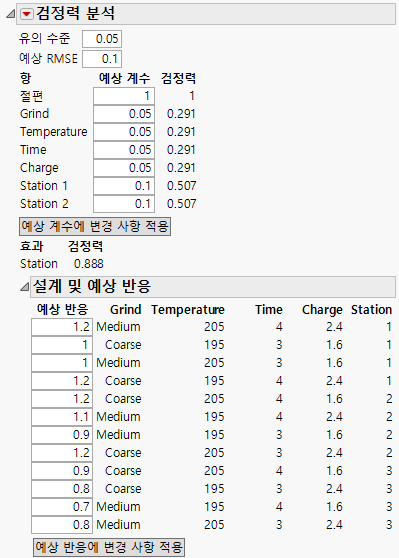The image size is (399, 558).
Task: Click the 예상 계수에 변경 사항 적용 button
Action: 95,226
